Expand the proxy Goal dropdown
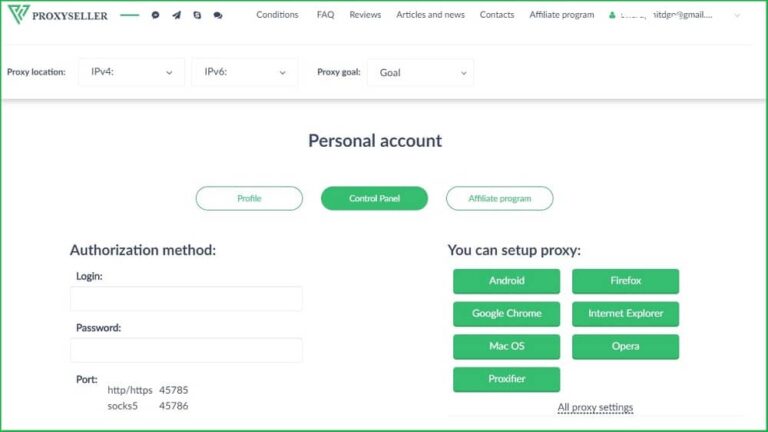This screenshot has width=768, height=432. 420,72
